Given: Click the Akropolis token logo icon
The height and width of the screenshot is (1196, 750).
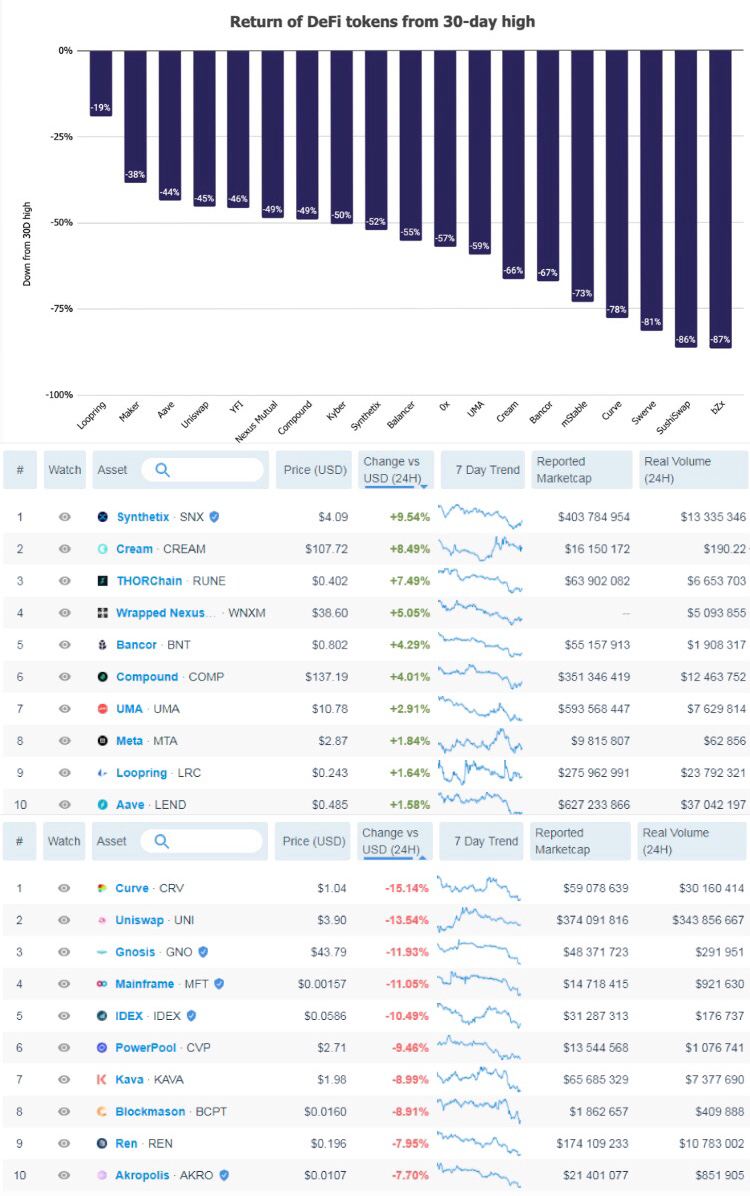Looking at the screenshot, I should pos(102,1176).
